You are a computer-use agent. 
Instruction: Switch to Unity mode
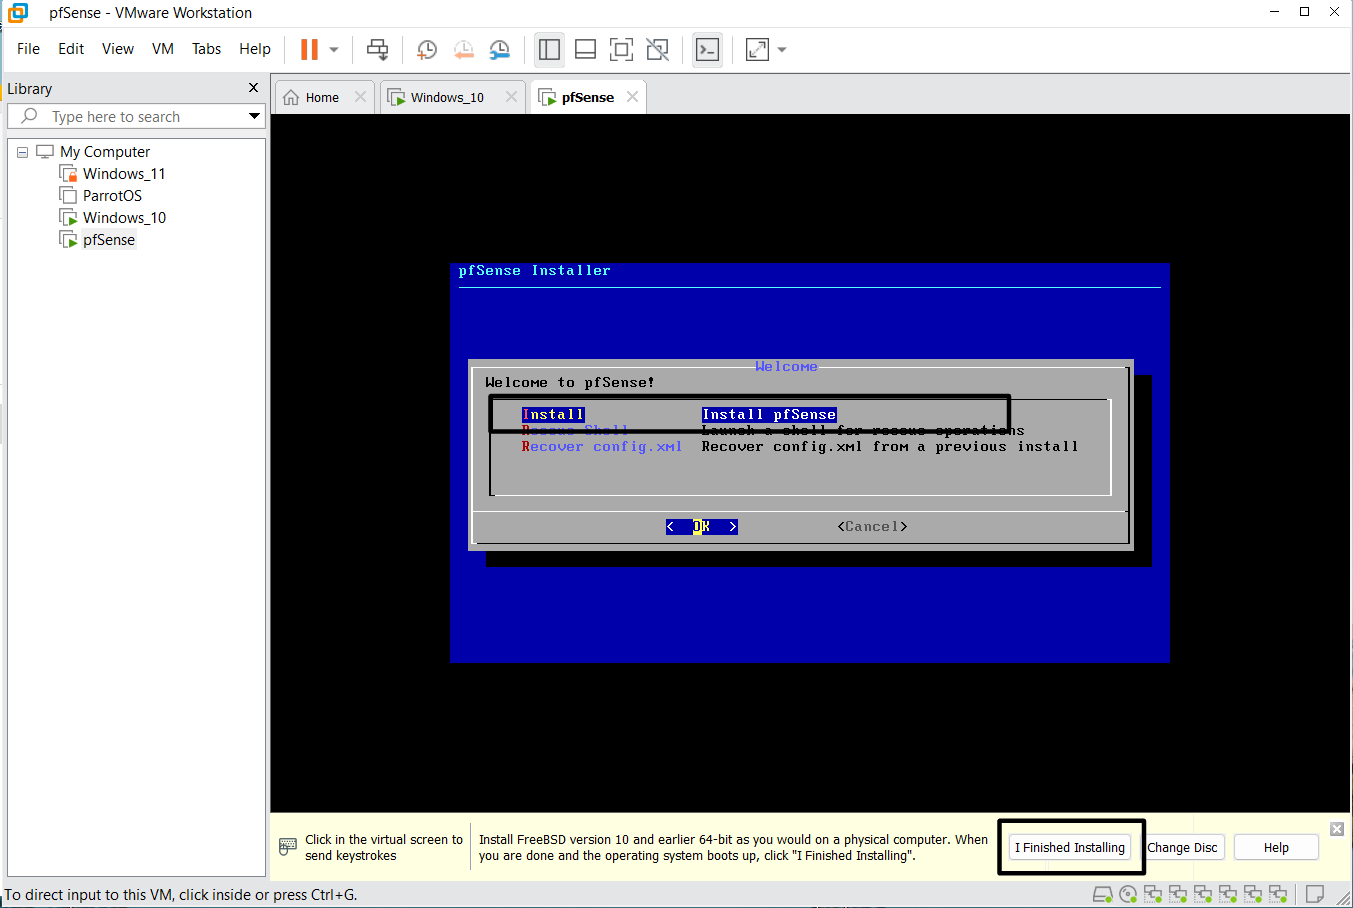(x=657, y=49)
